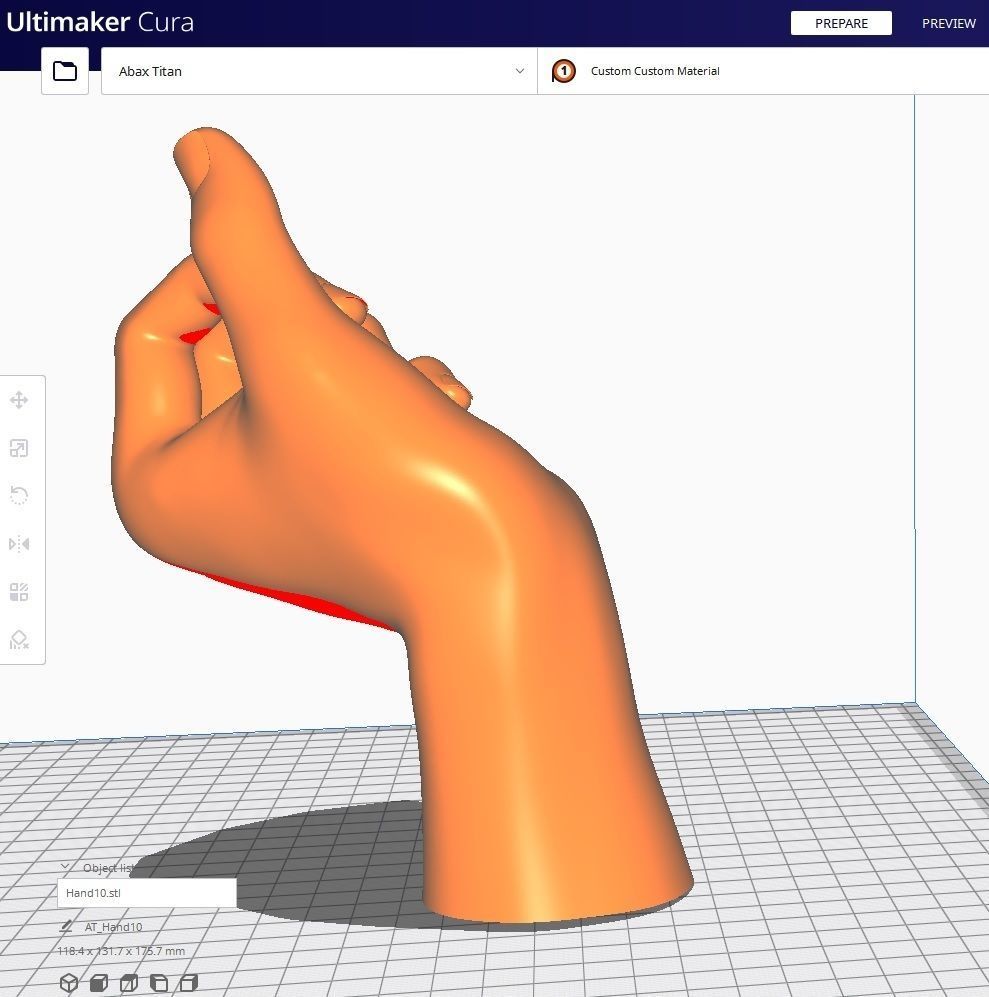This screenshot has height=997, width=989.
Task: Open the Abax Titan printer dropdown
Action: coord(319,71)
